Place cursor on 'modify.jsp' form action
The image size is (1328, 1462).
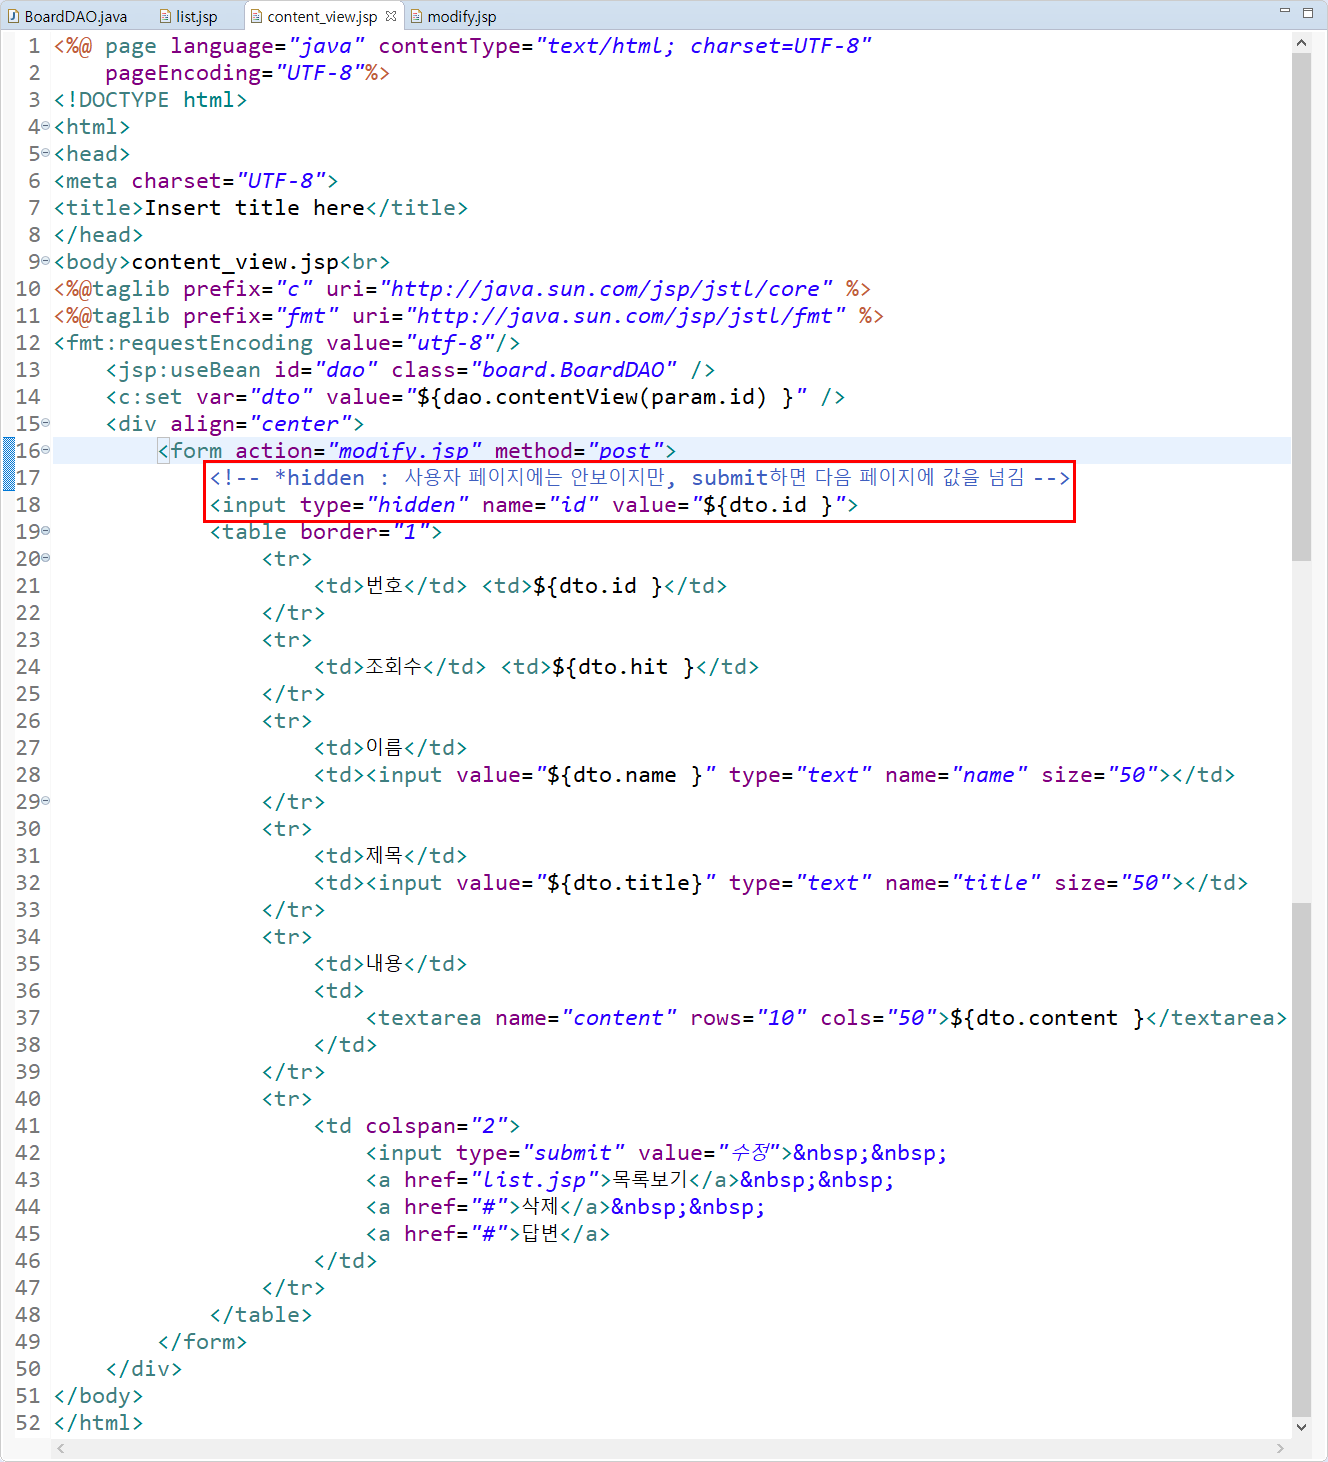coord(405,451)
